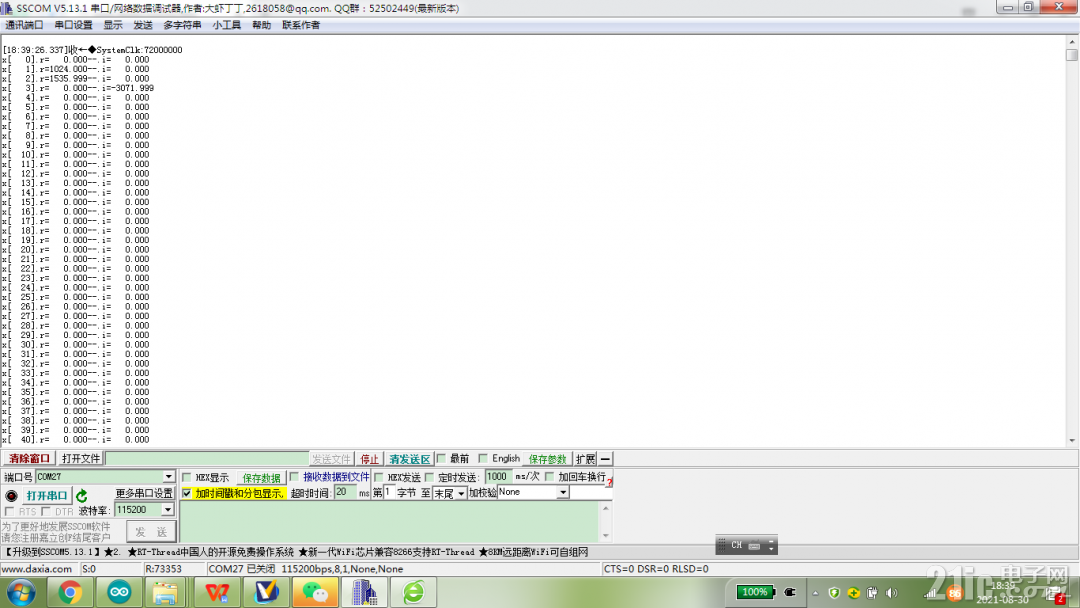Viewport: 1080px width, 608px height.
Task: Expand the COM27 port dropdown
Action: point(168,476)
